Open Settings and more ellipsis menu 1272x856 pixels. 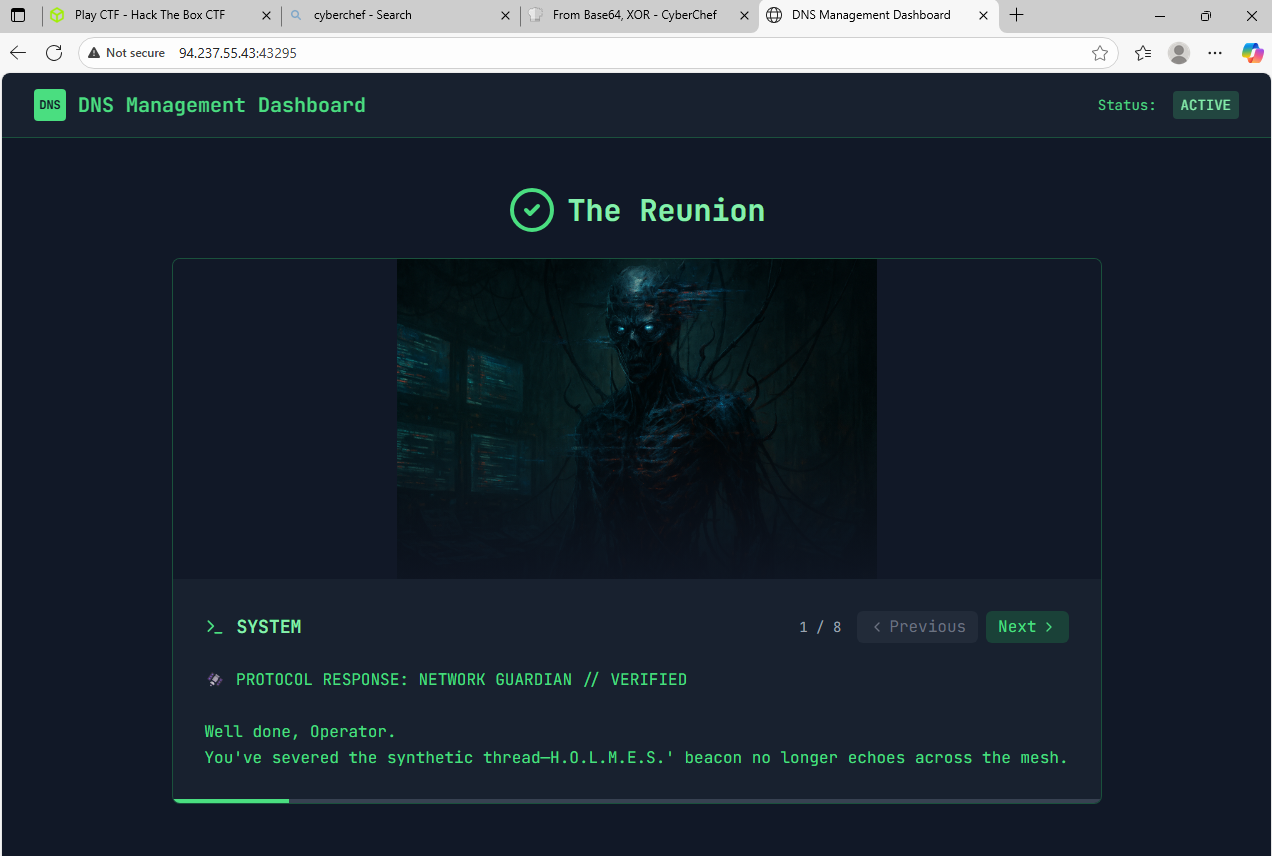coord(1215,53)
